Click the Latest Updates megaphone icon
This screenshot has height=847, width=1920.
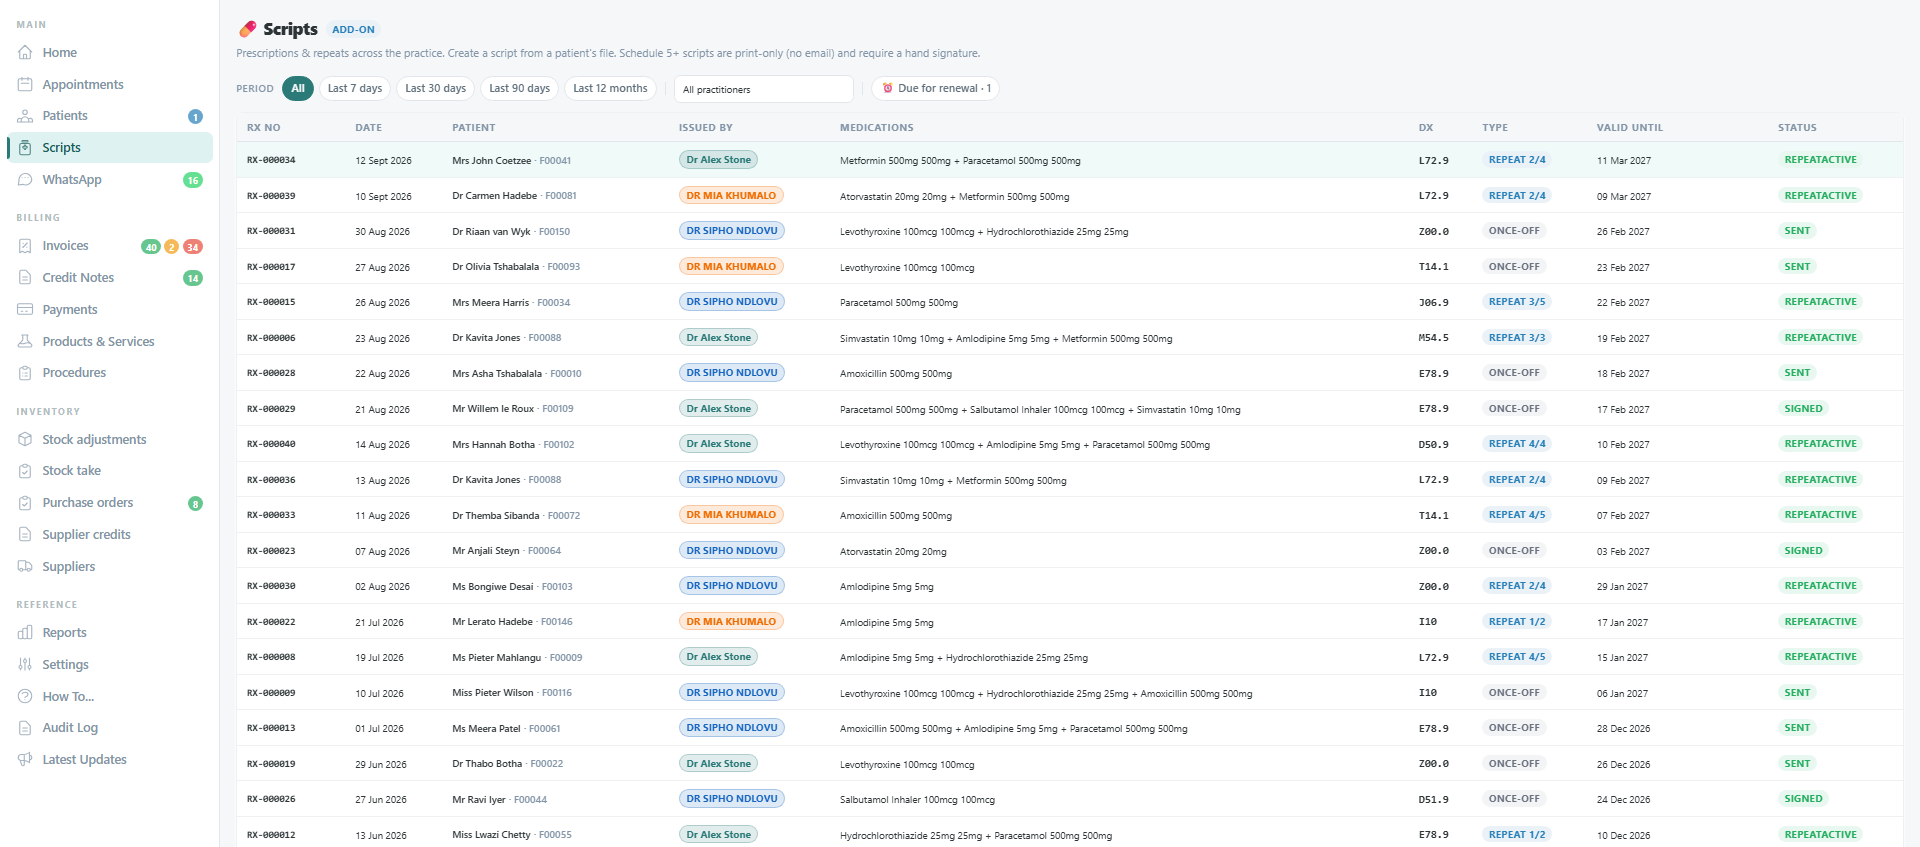25,760
